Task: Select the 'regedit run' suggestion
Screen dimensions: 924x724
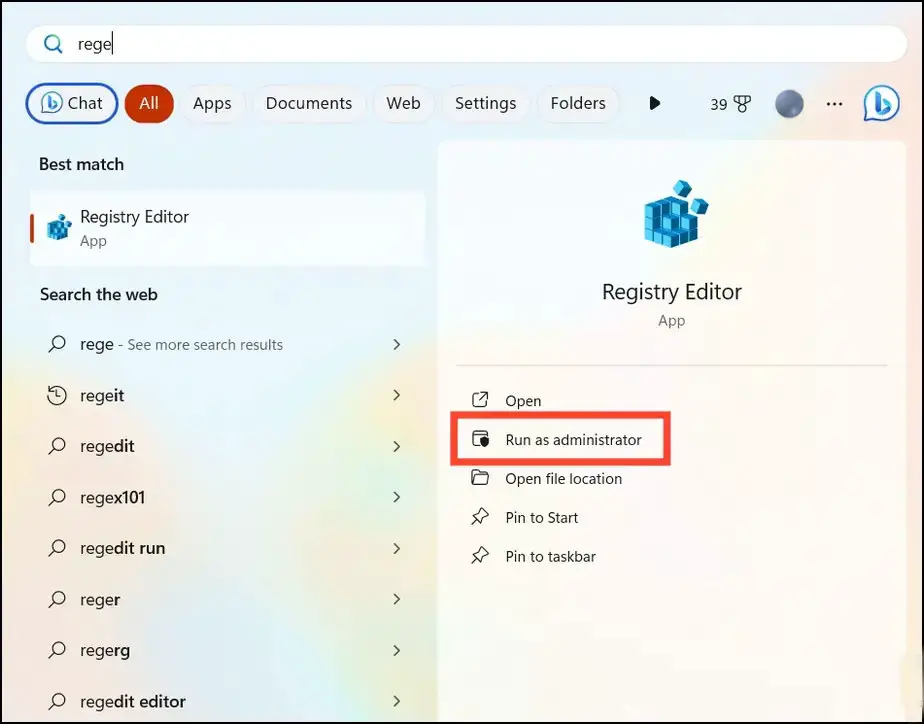Action: pos(123,548)
